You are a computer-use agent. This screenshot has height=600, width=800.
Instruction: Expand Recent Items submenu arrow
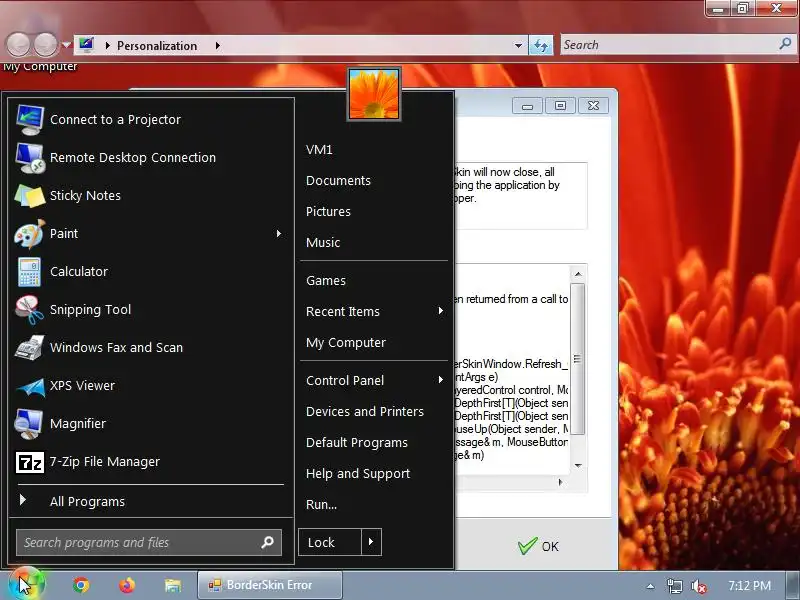point(440,311)
